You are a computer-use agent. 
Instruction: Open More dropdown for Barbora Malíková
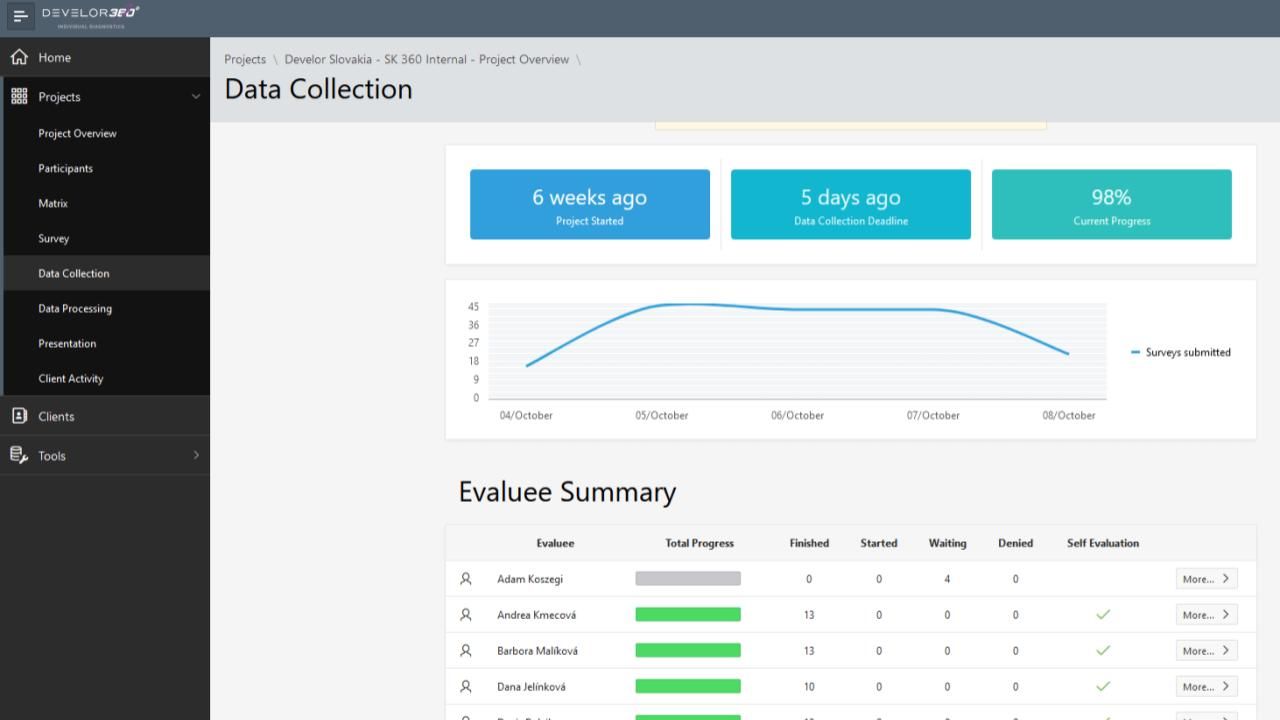pyautogui.click(x=1206, y=651)
